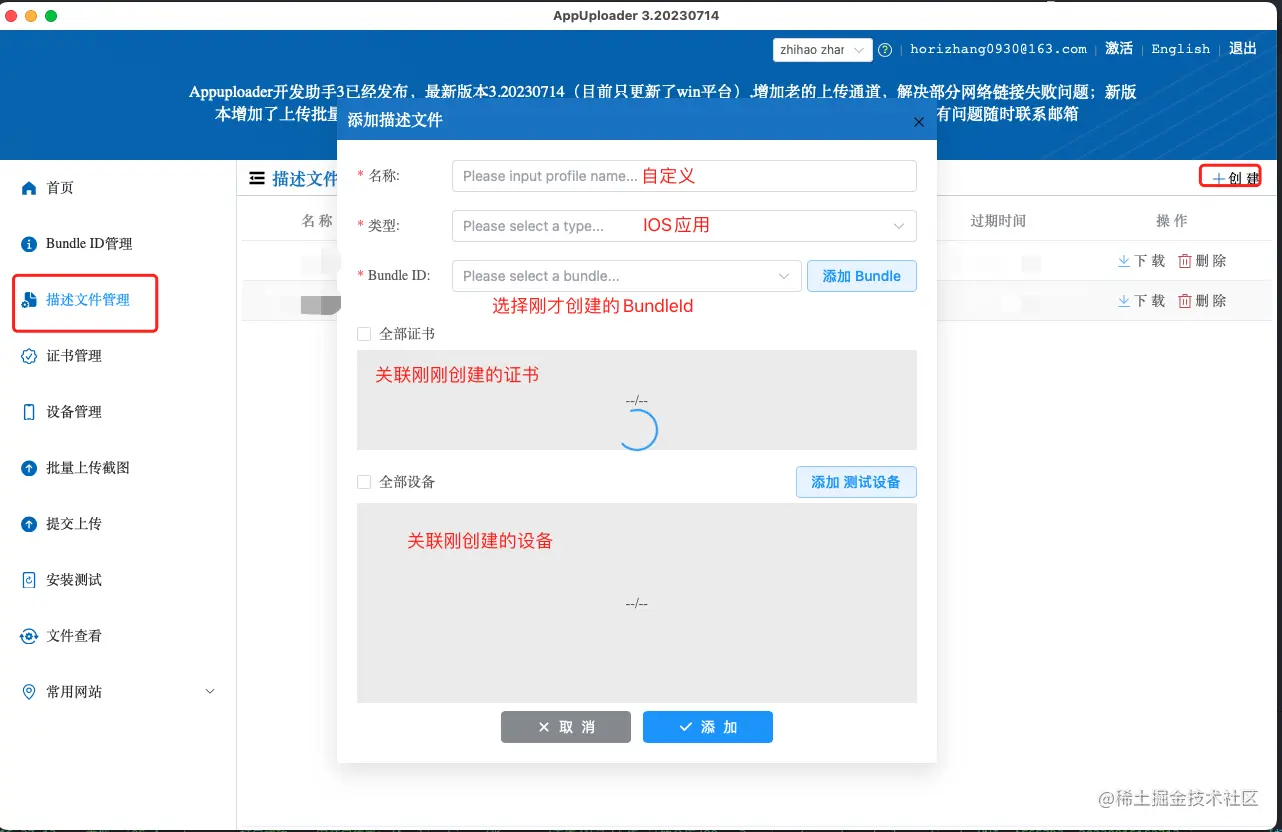Log out using 退出
This screenshot has width=1282, height=832.
(1243, 48)
